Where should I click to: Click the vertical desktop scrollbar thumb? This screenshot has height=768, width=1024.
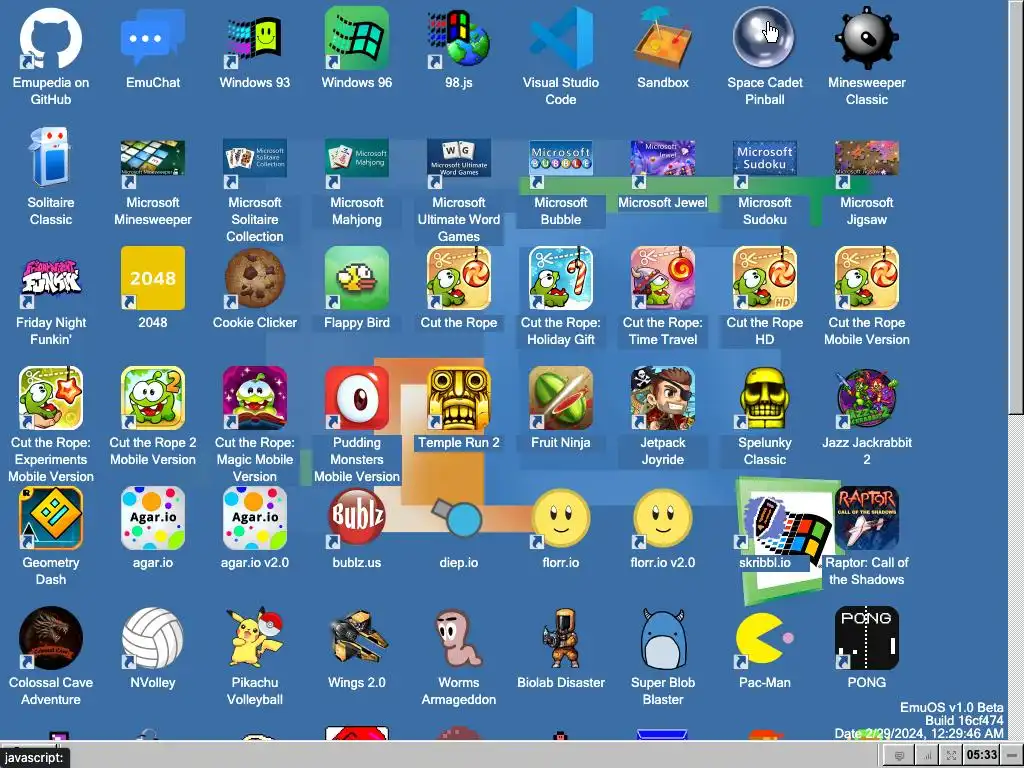pos(1016,206)
